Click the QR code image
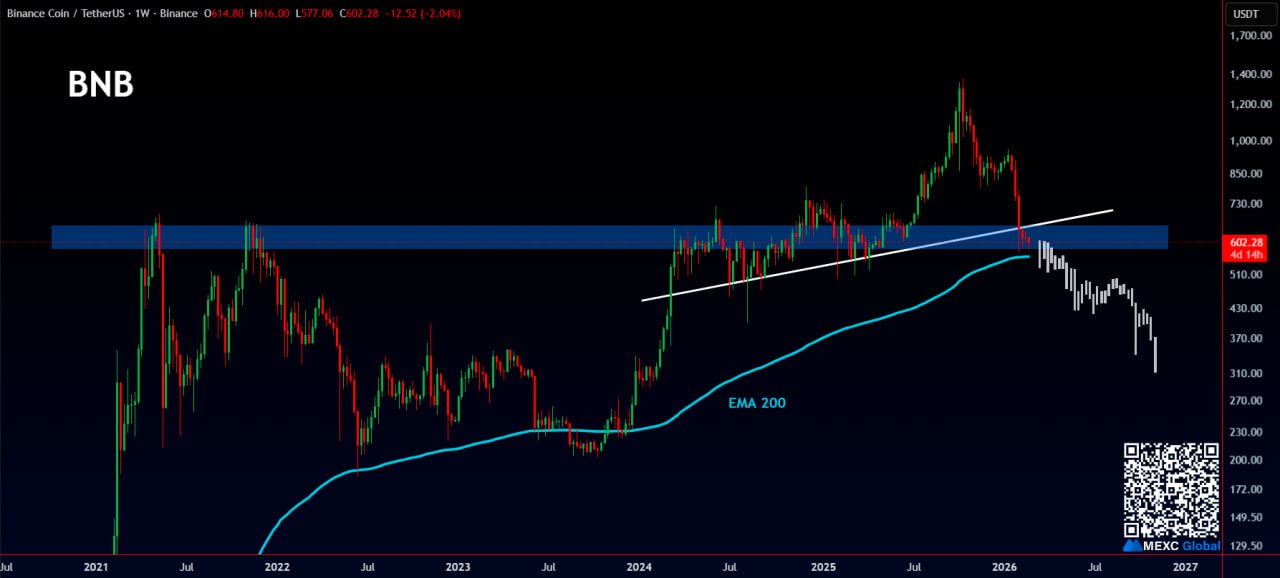The width and height of the screenshot is (1280, 578). [1172, 490]
